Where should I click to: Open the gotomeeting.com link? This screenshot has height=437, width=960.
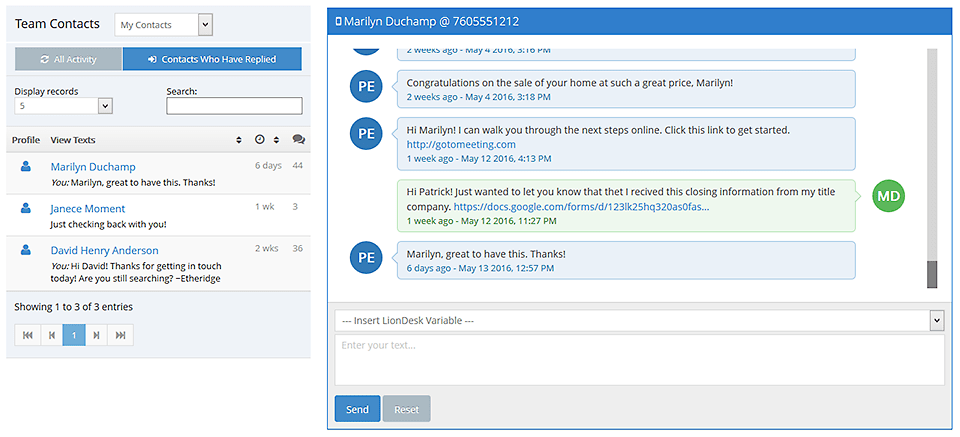tap(461, 144)
